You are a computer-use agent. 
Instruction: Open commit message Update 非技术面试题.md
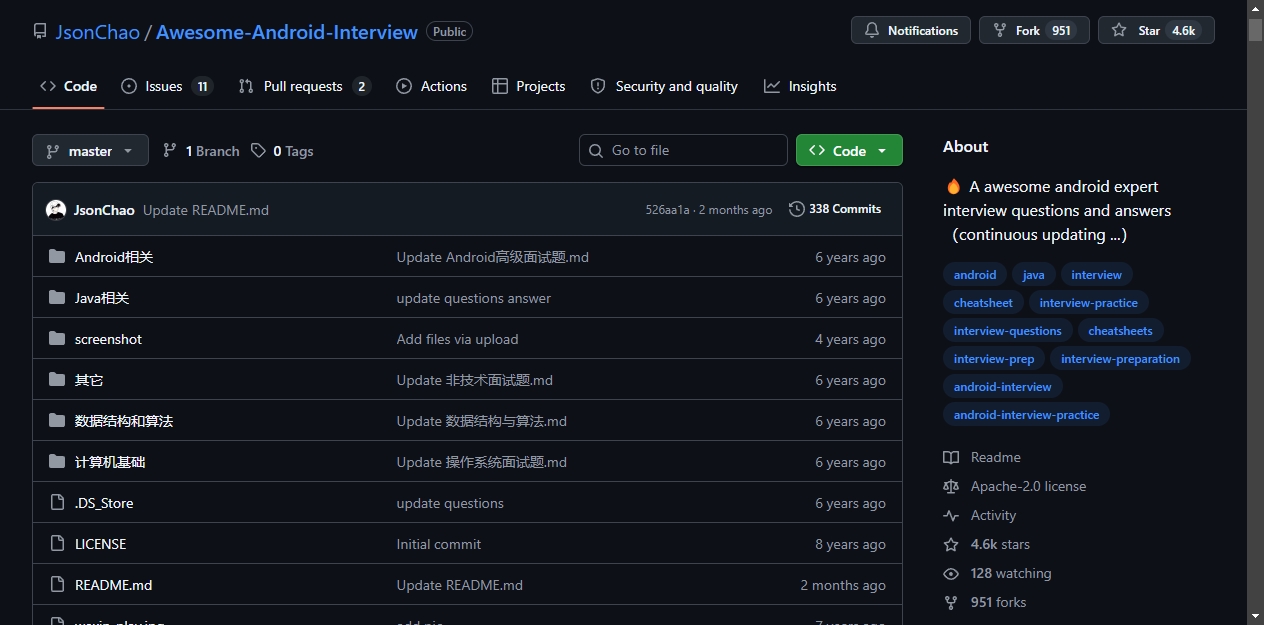pos(474,380)
